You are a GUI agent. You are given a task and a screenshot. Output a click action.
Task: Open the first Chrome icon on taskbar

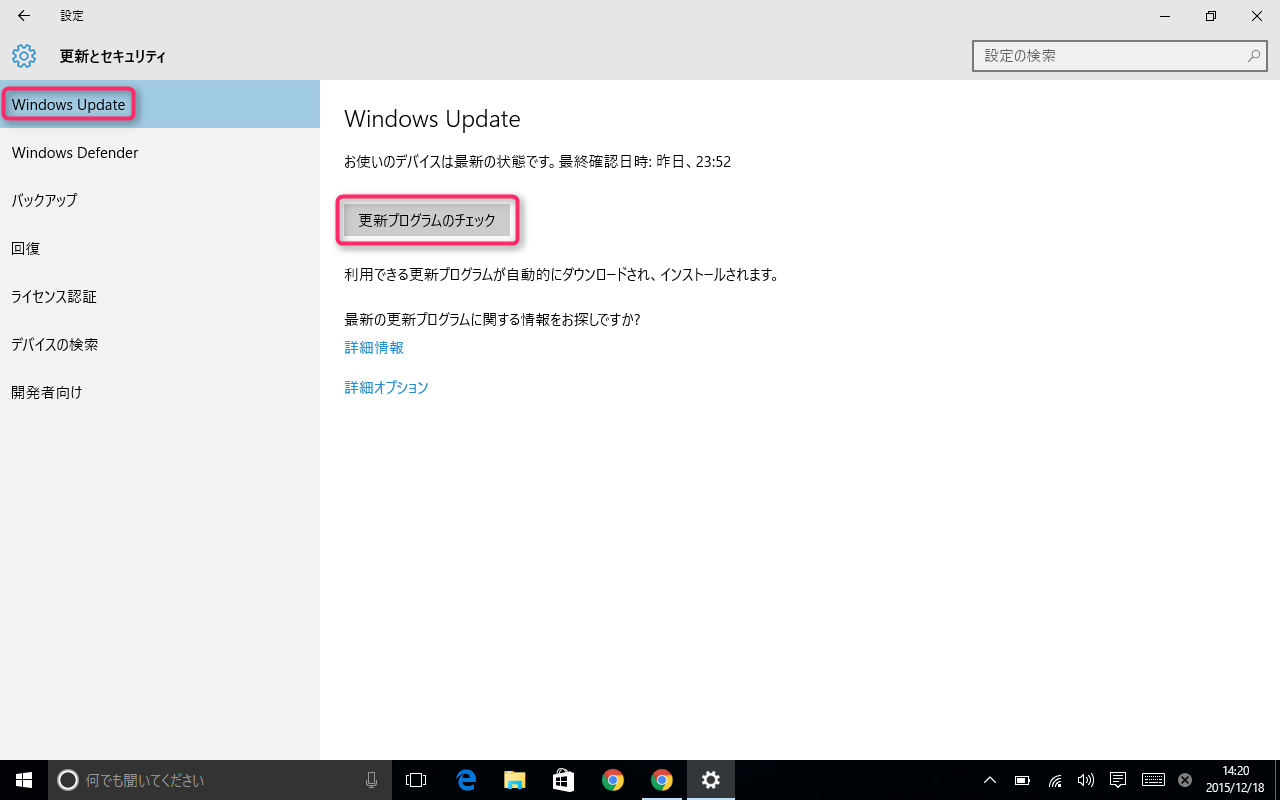click(613, 780)
